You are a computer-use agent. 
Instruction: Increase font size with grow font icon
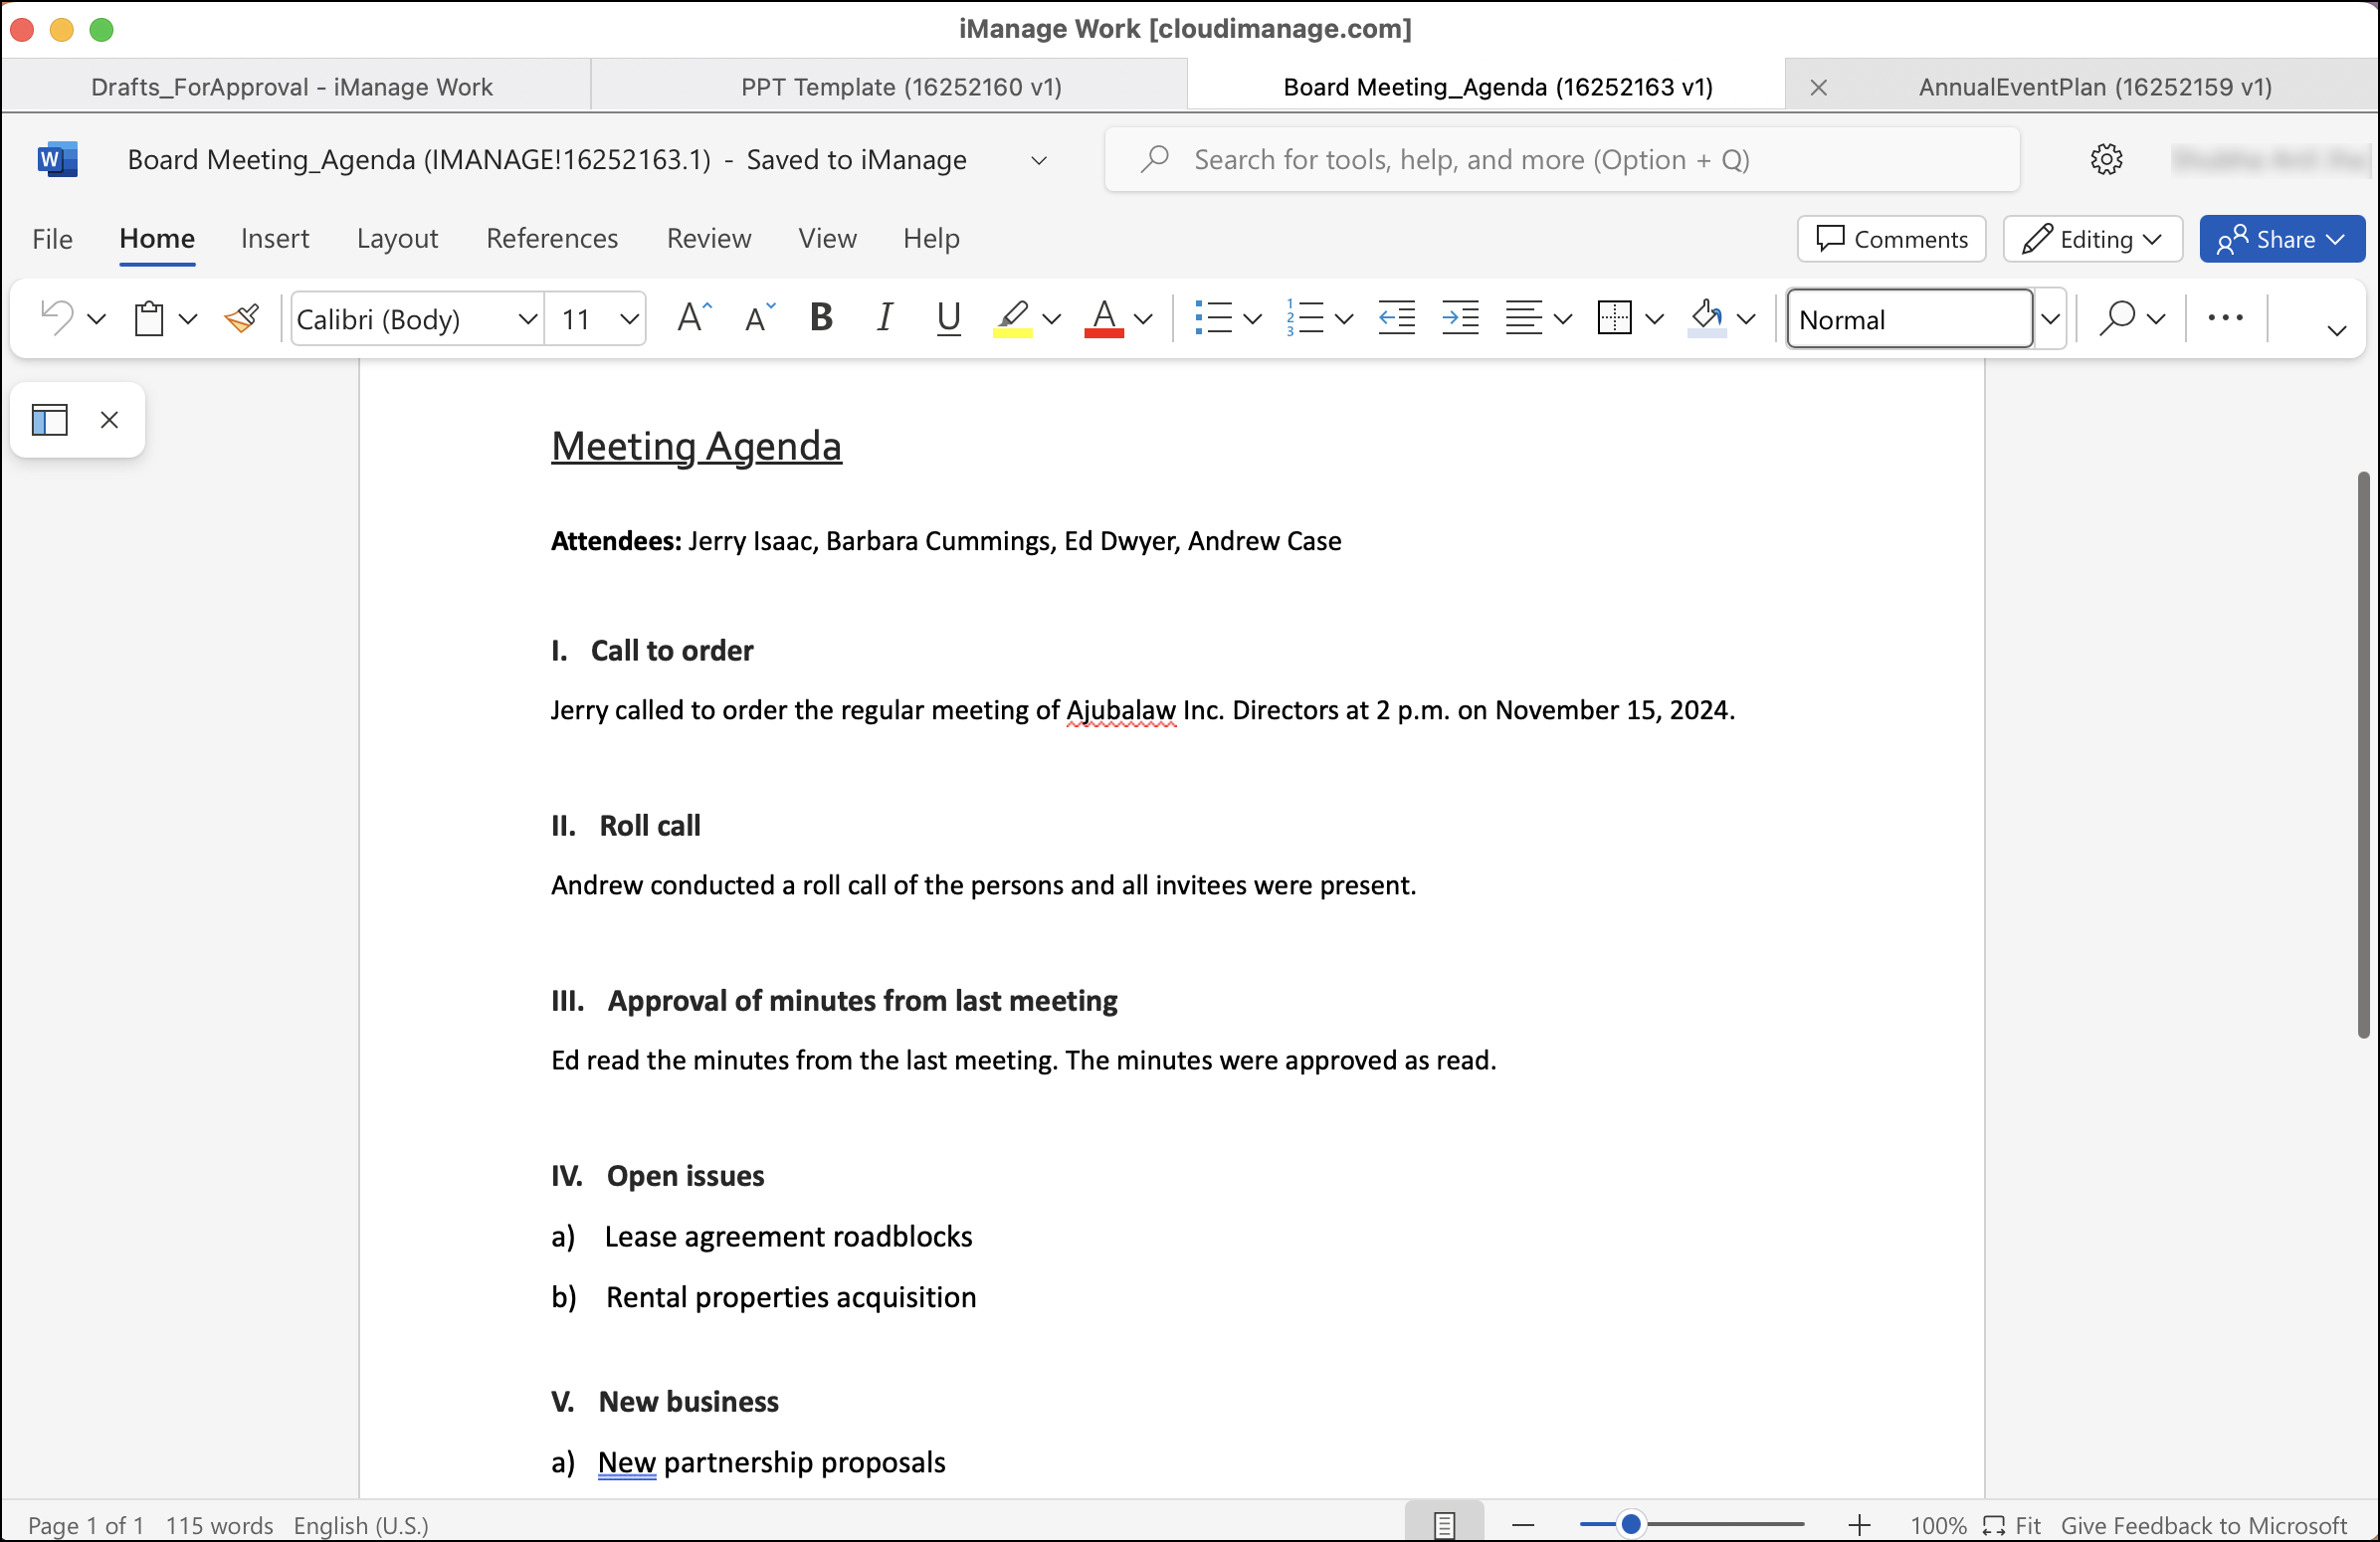(x=693, y=319)
